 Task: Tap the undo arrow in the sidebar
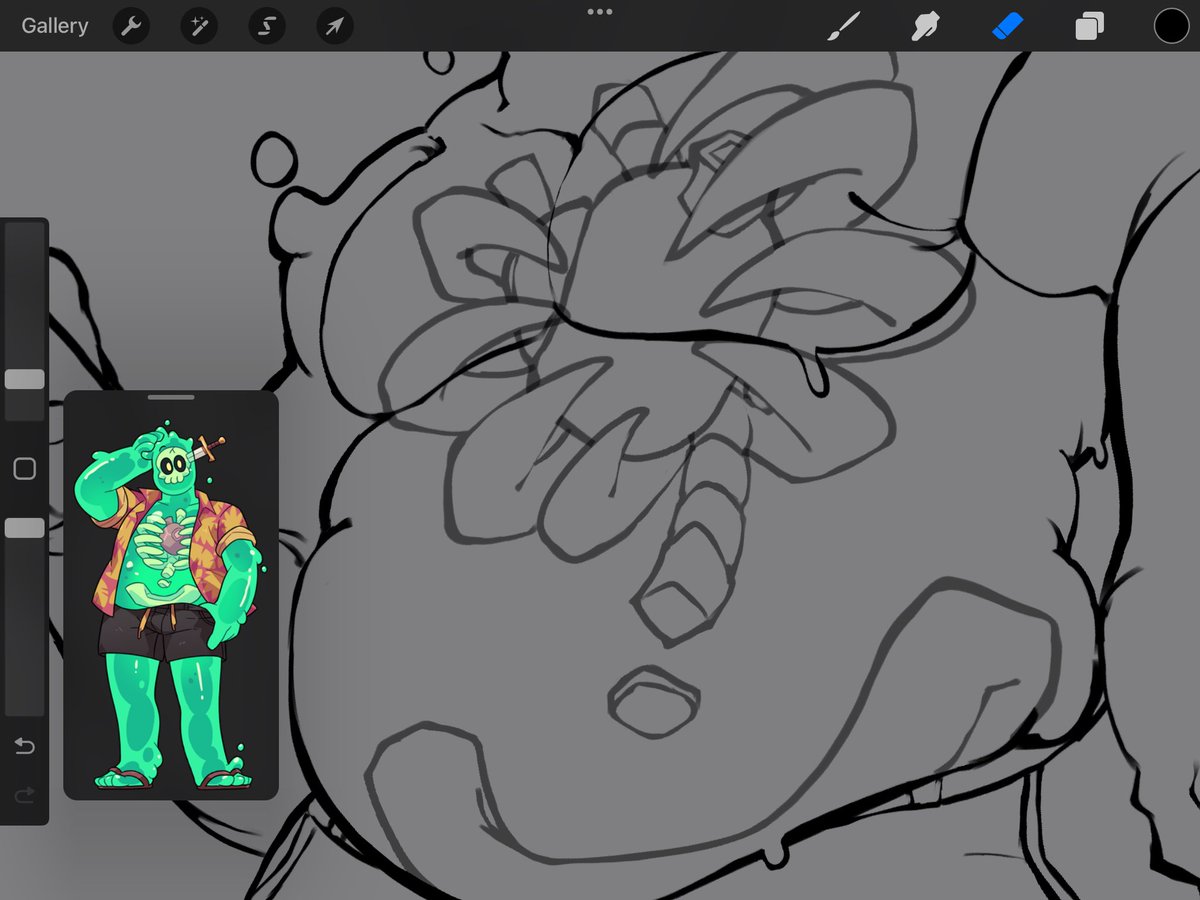[x=24, y=745]
